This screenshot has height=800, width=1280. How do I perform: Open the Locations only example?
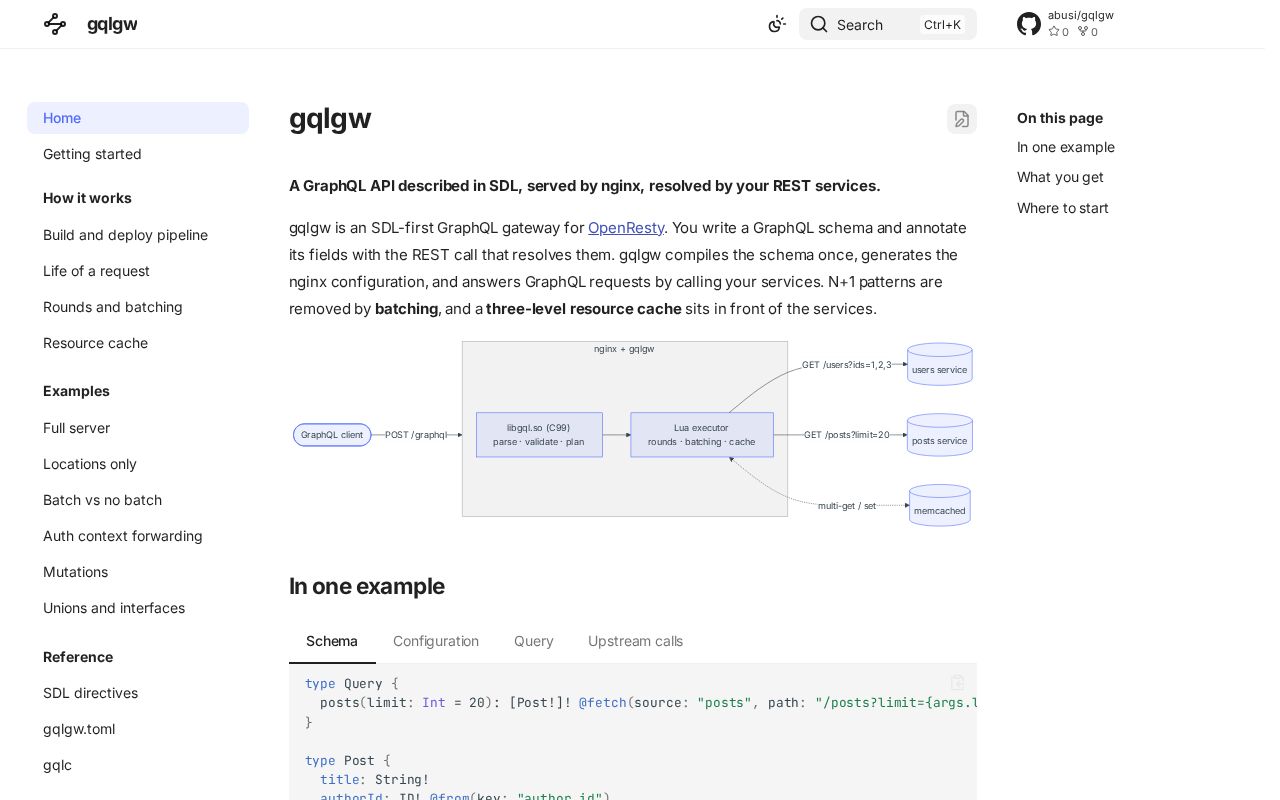pos(138,464)
